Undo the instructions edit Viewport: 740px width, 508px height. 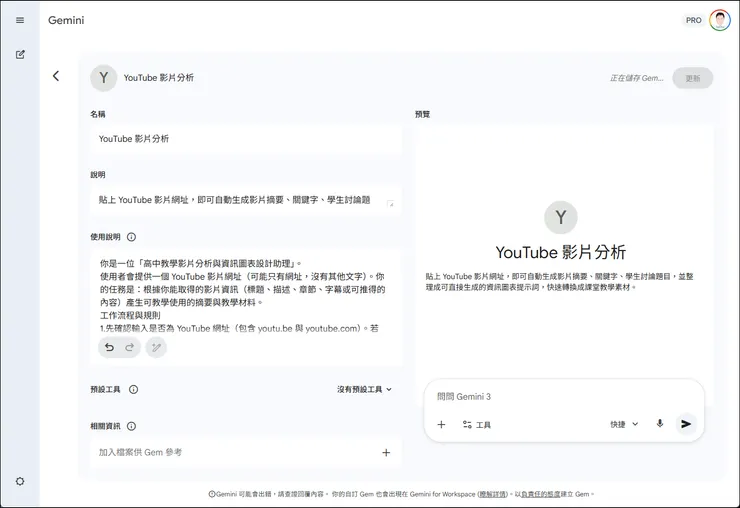109,347
